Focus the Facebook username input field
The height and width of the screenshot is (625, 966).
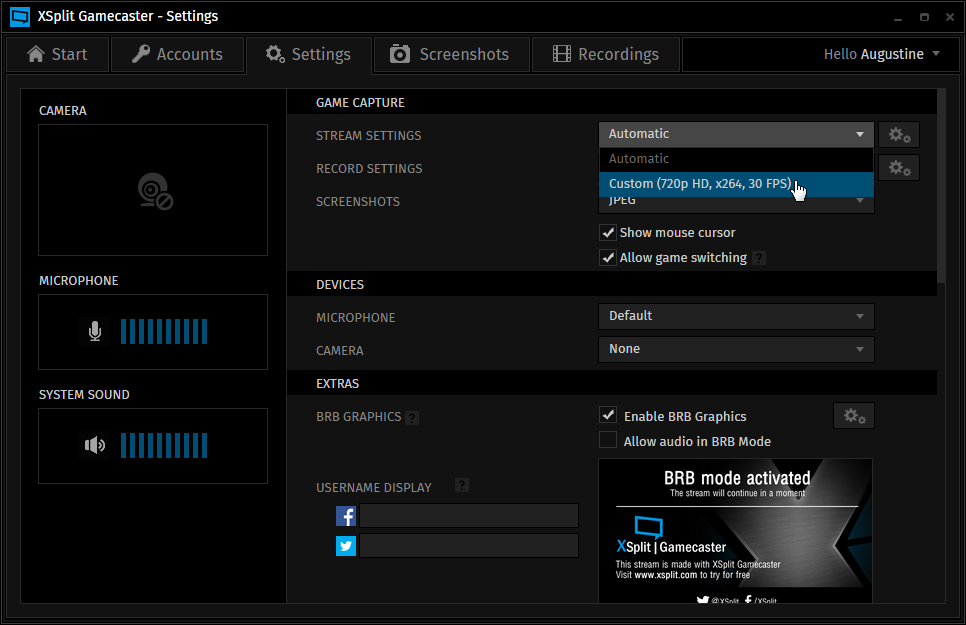coord(469,516)
